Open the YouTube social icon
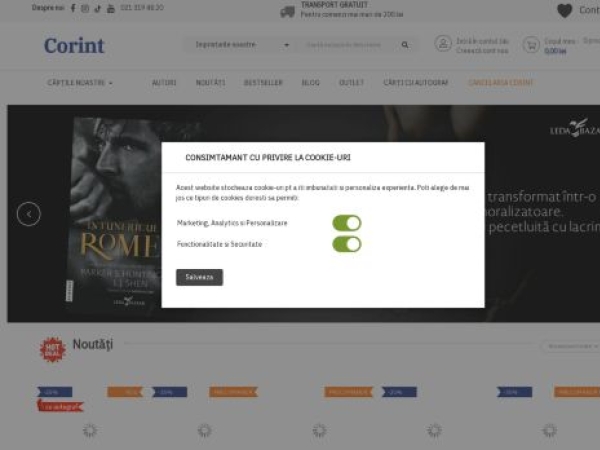This screenshot has height=450, width=600. (x=111, y=8)
